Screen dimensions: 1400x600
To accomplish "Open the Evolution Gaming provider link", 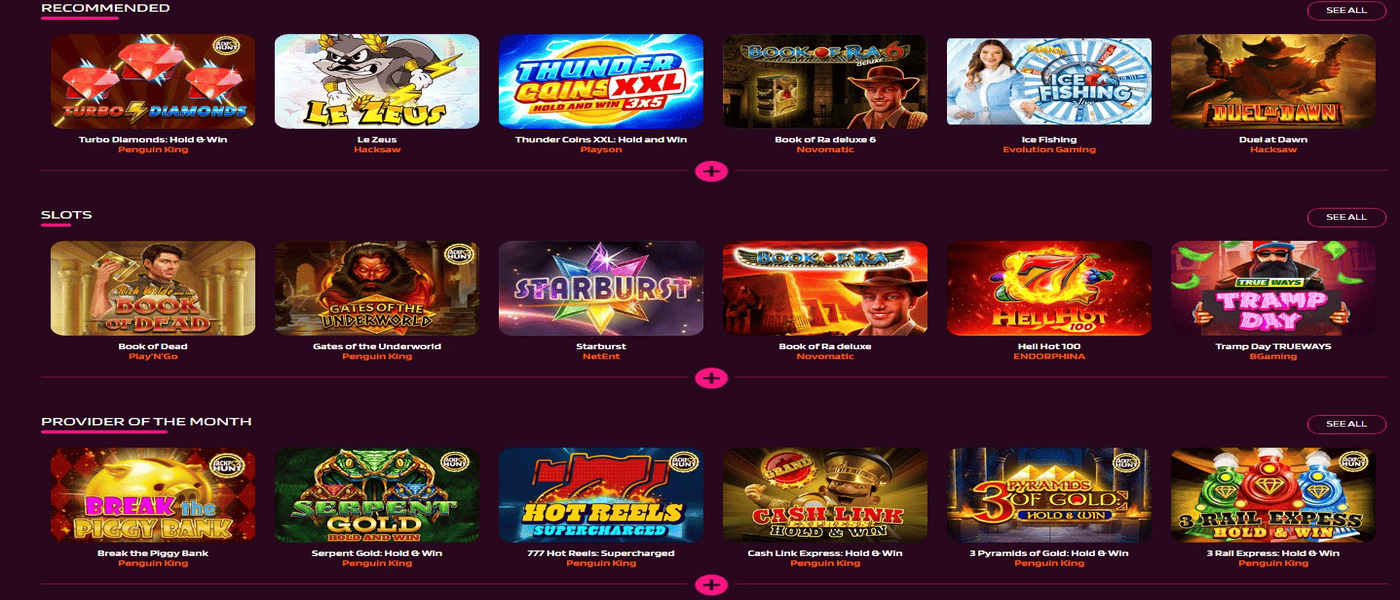I will point(1049,149).
